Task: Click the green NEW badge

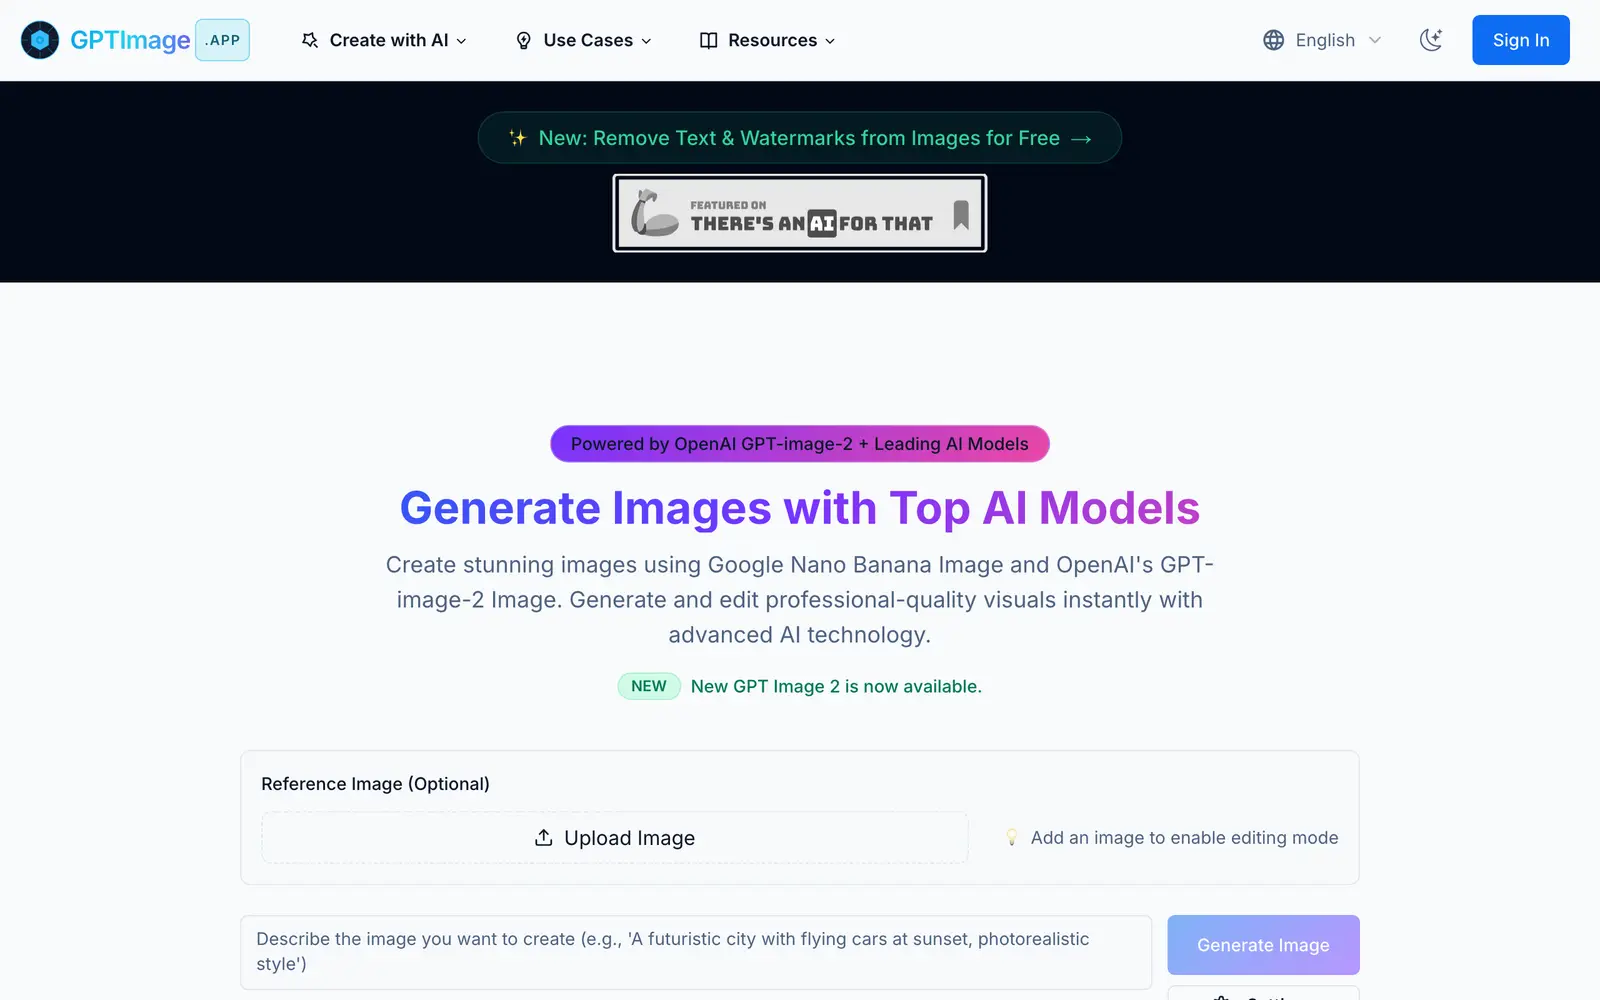Action: [x=649, y=686]
